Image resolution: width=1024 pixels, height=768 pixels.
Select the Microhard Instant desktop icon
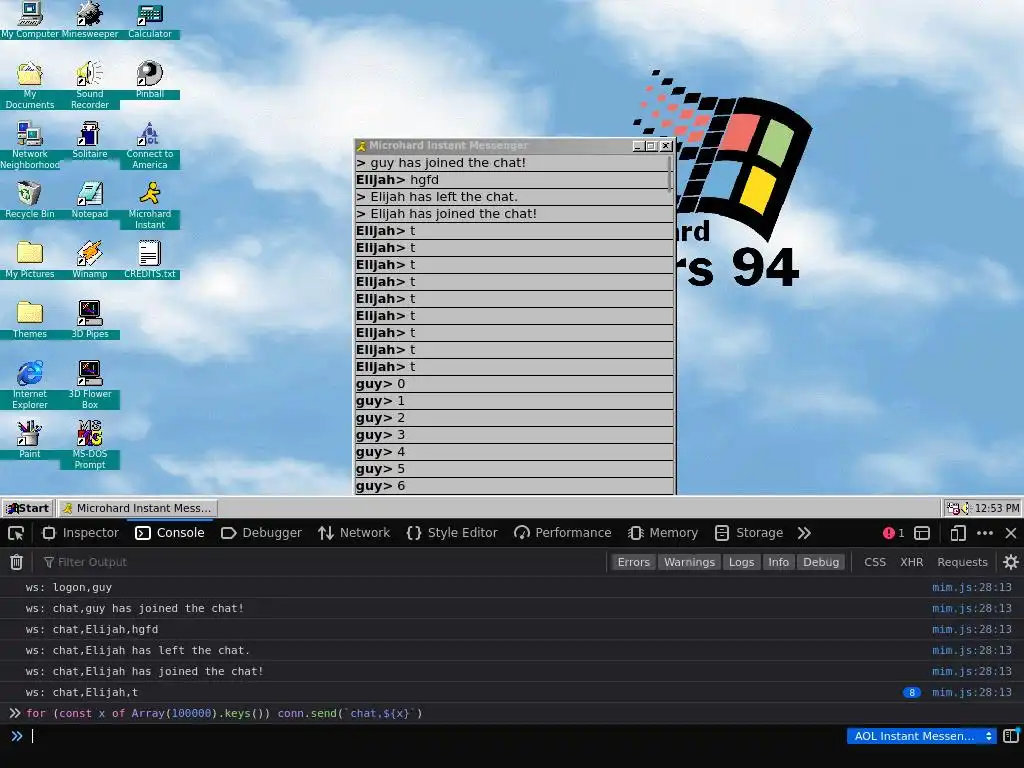point(150,205)
